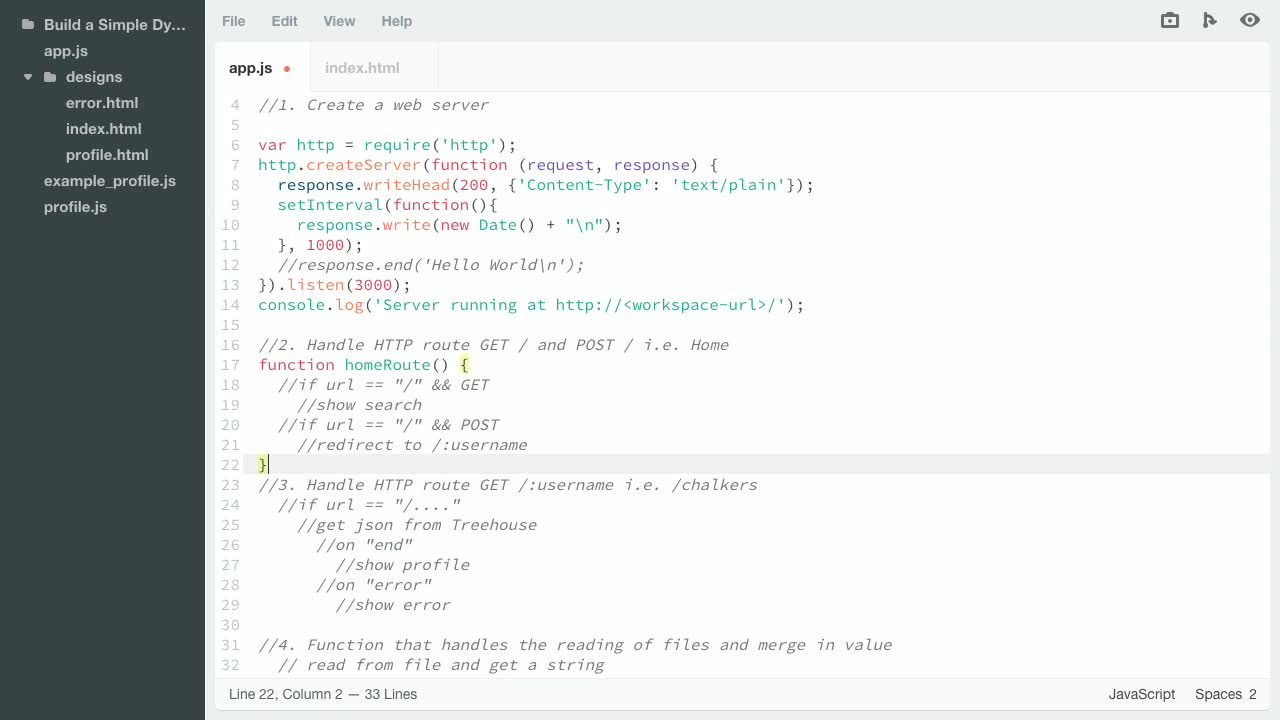Open error.html from the sidebar

click(x=102, y=103)
